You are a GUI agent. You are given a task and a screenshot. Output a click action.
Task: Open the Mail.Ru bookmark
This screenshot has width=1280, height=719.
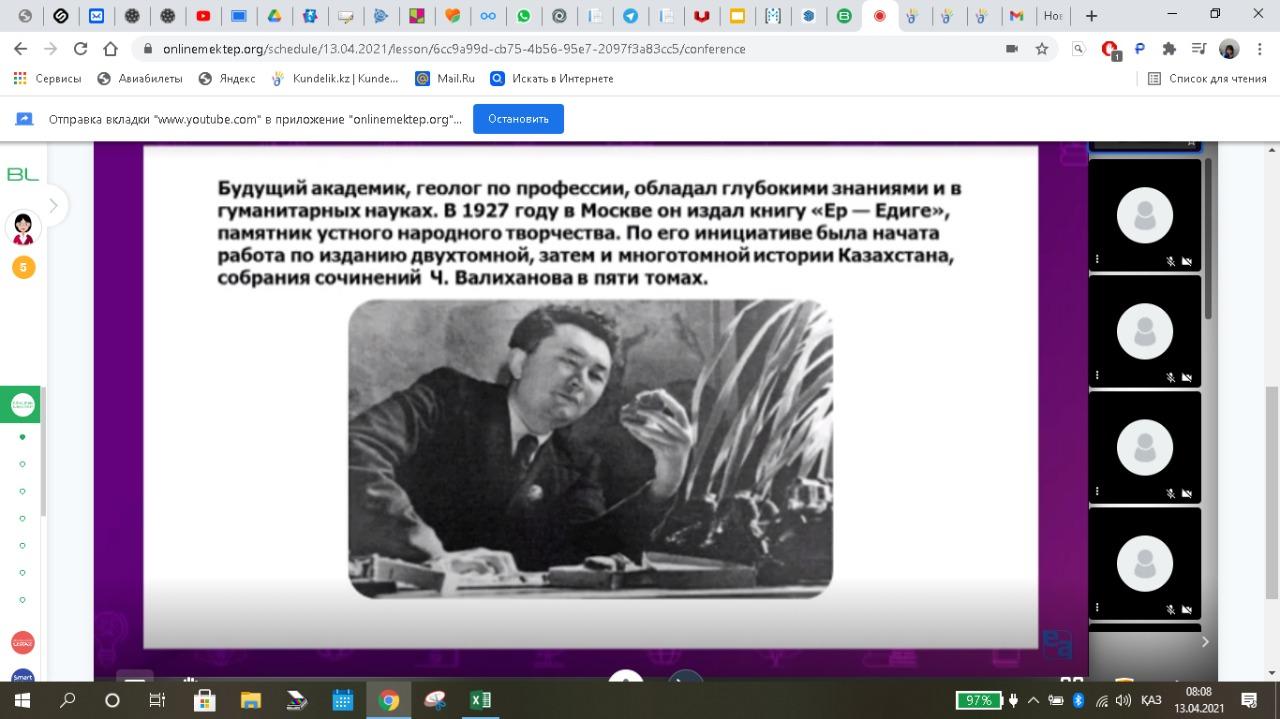[445, 78]
